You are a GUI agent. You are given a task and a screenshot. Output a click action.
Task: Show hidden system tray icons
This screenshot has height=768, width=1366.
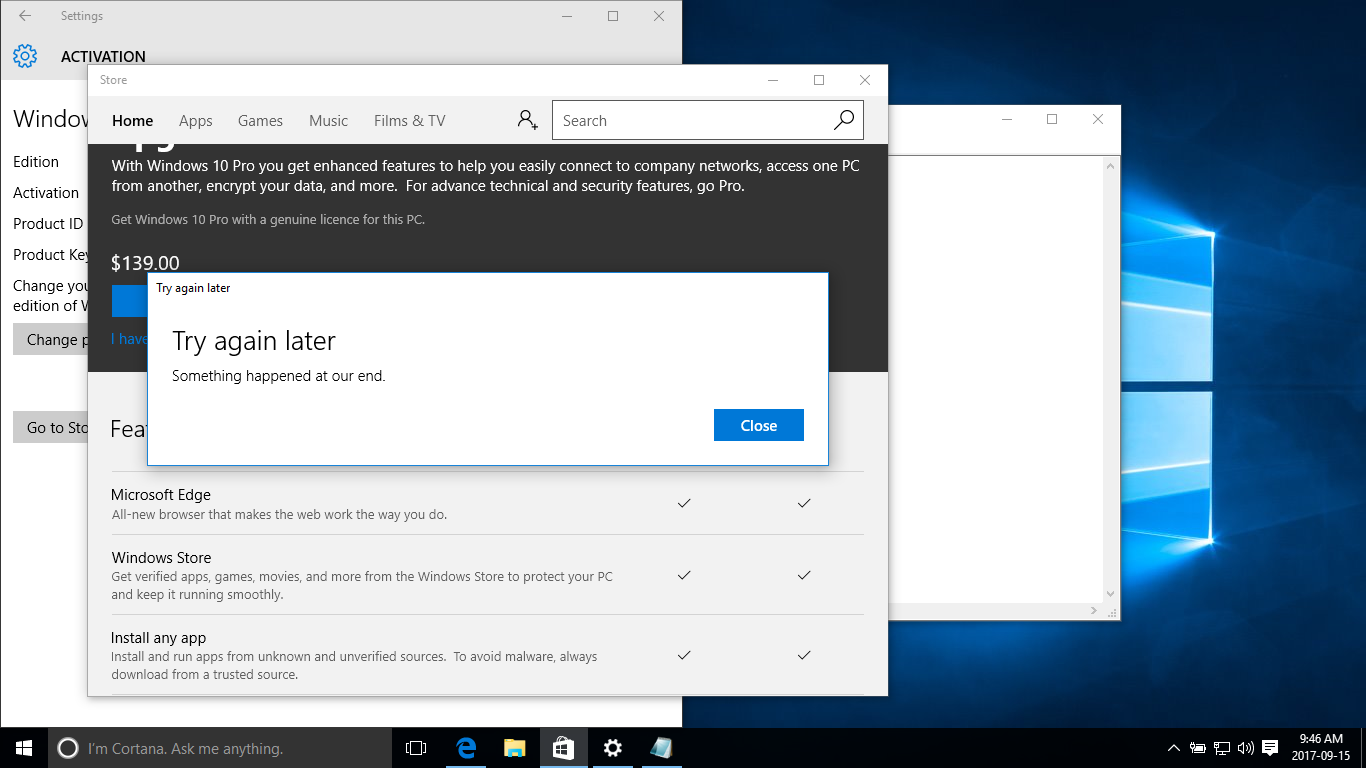point(1174,748)
